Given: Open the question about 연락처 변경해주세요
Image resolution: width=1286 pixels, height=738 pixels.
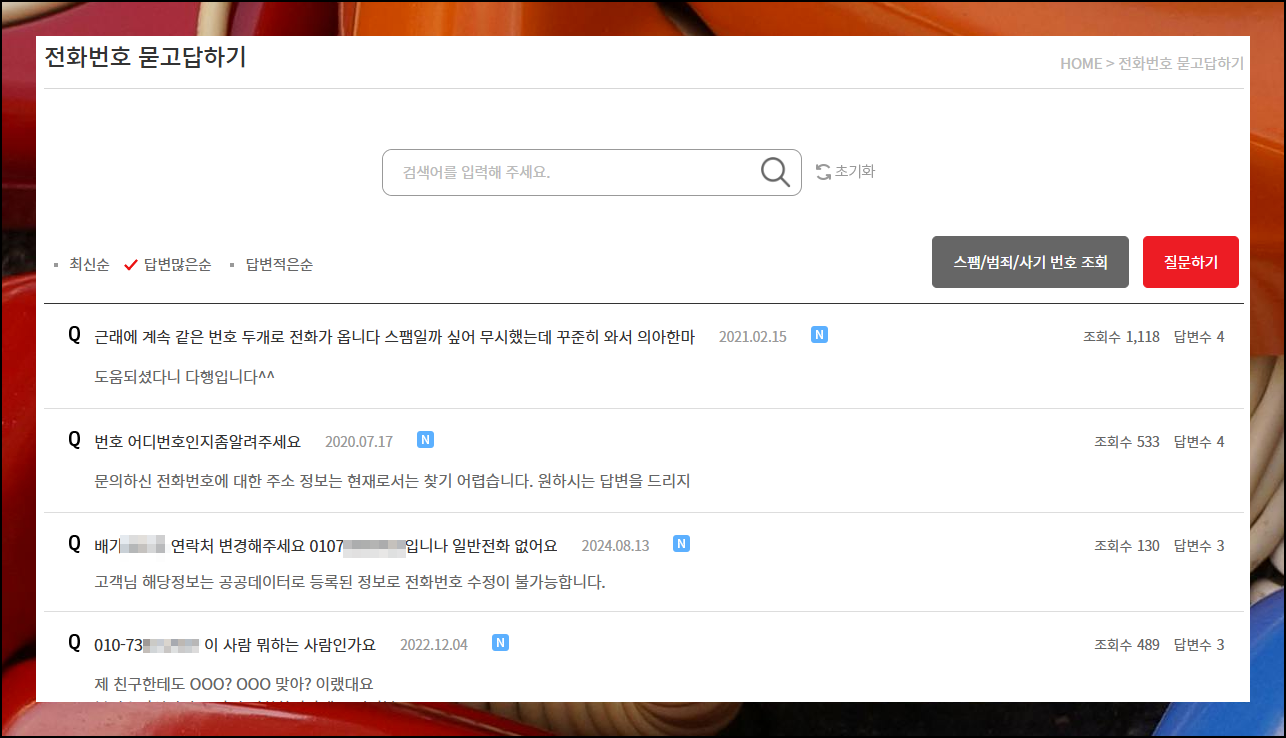Looking at the screenshot, I should 325,545.
